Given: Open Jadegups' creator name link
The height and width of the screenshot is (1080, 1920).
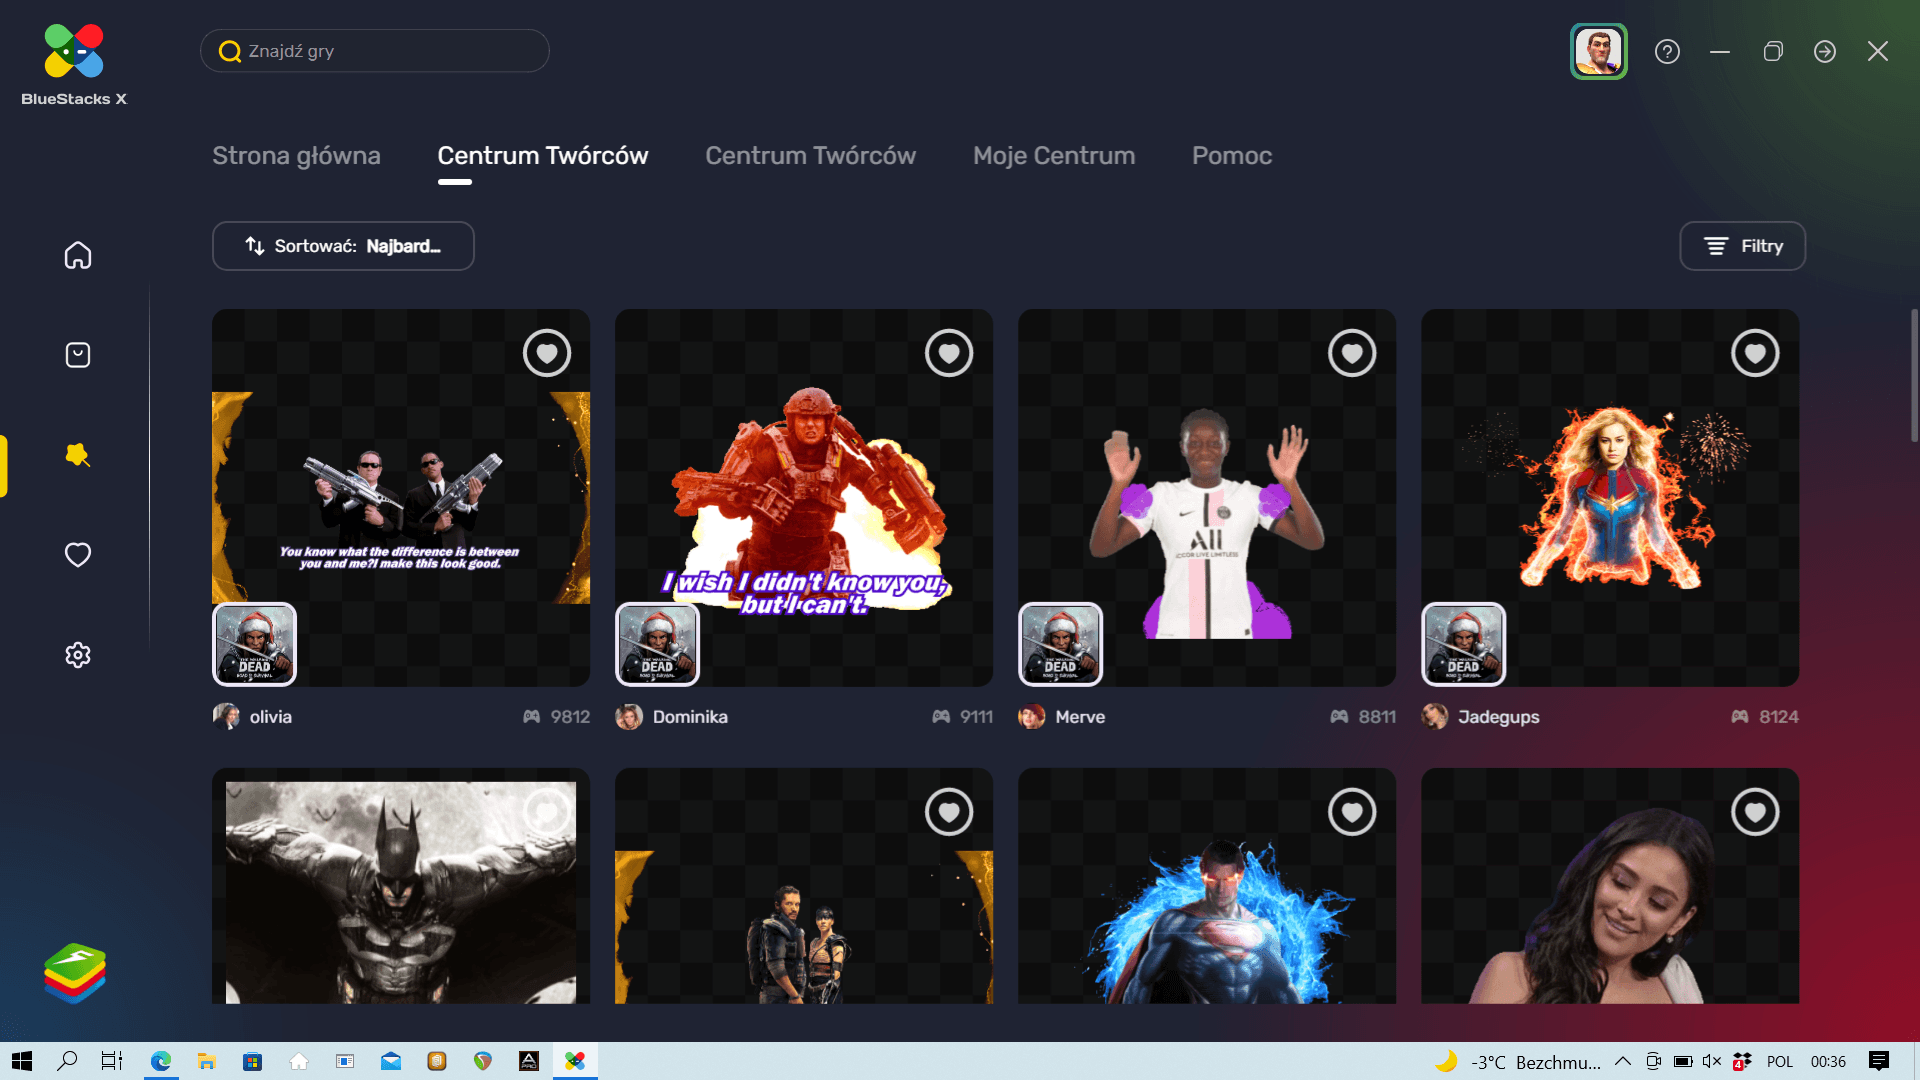Looking at the screenshot, I should click(x=1498, y=717).
